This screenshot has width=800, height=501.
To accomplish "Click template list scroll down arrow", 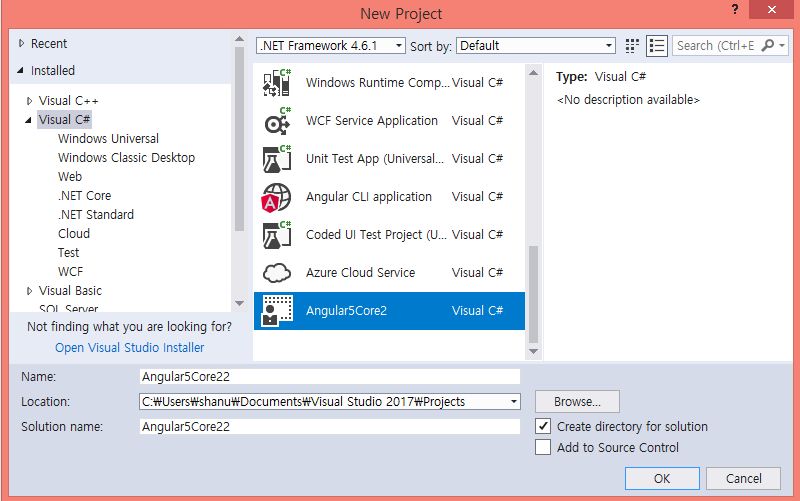I will pyautogui.click(x=533, y=352).
